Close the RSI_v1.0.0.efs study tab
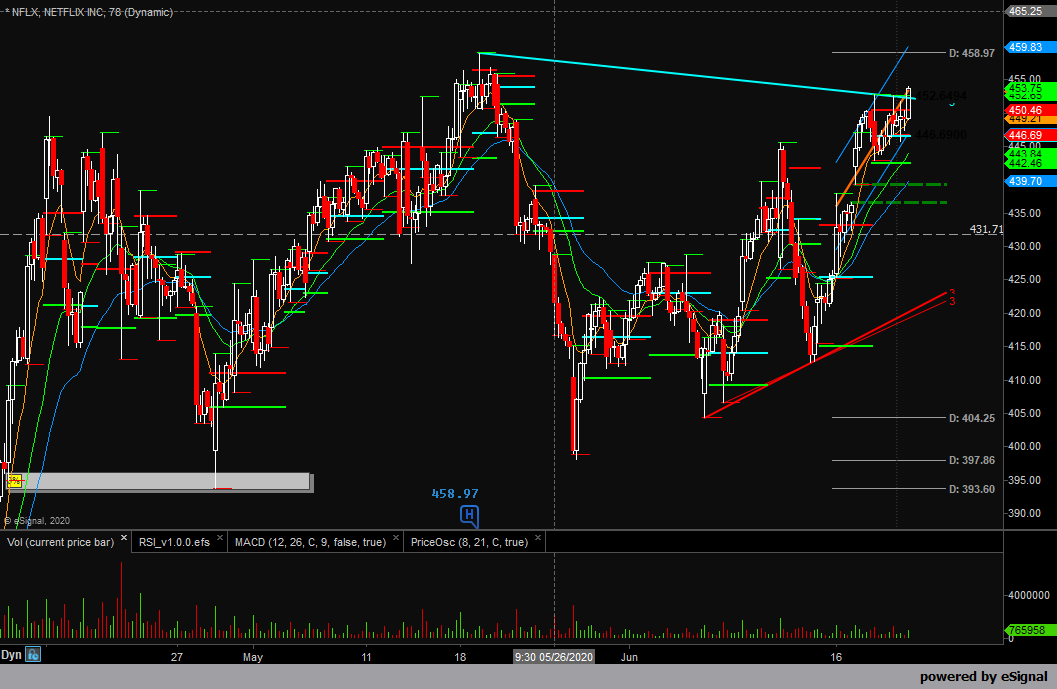This screenshot has height=689, width=1057. tap(220, 538)
